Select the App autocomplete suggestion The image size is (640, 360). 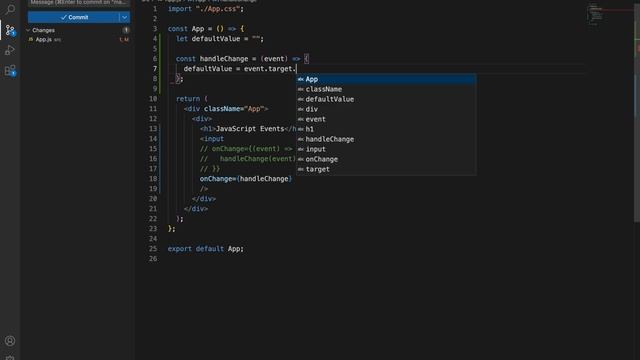(386, 79)
